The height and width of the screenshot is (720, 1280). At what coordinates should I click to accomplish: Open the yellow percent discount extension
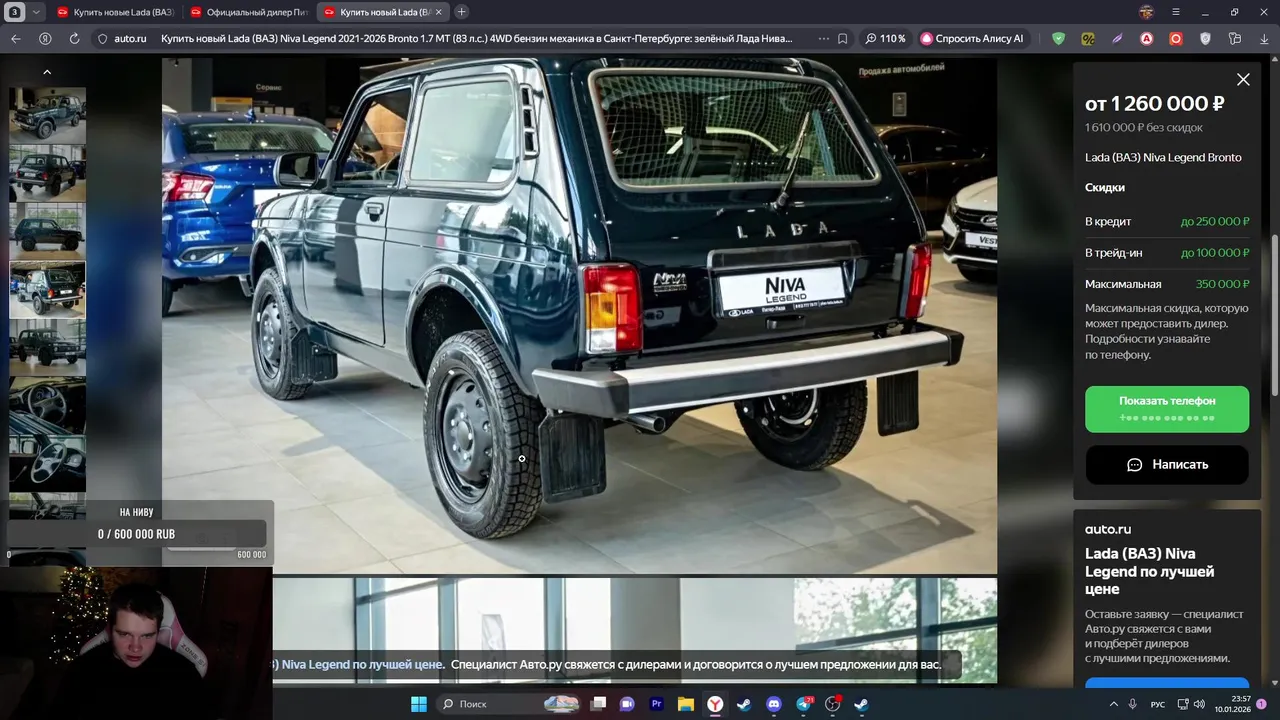[x=1088, y=39]
